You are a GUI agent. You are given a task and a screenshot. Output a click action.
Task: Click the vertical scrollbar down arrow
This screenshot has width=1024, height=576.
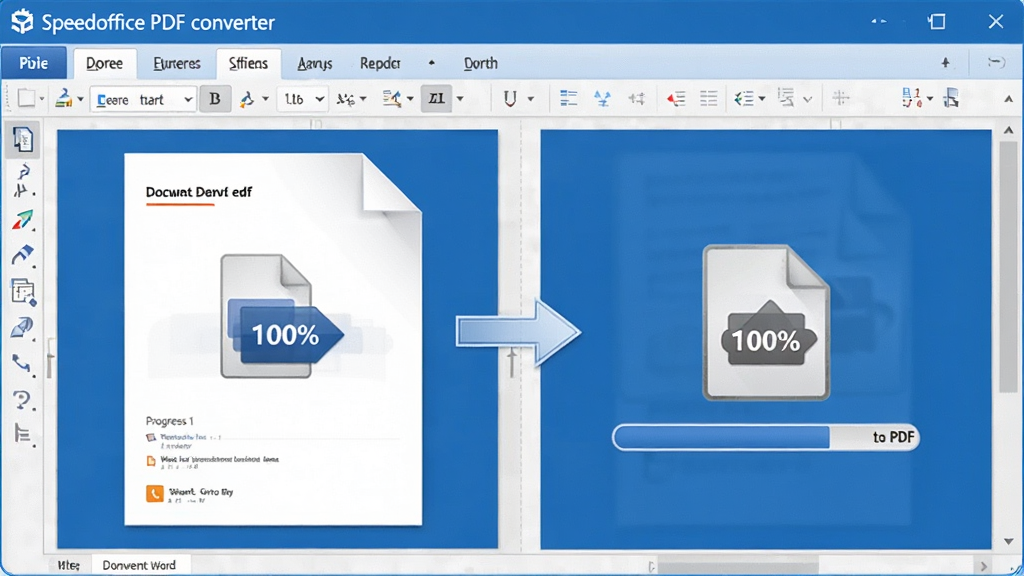click(x=1008, y=541)
